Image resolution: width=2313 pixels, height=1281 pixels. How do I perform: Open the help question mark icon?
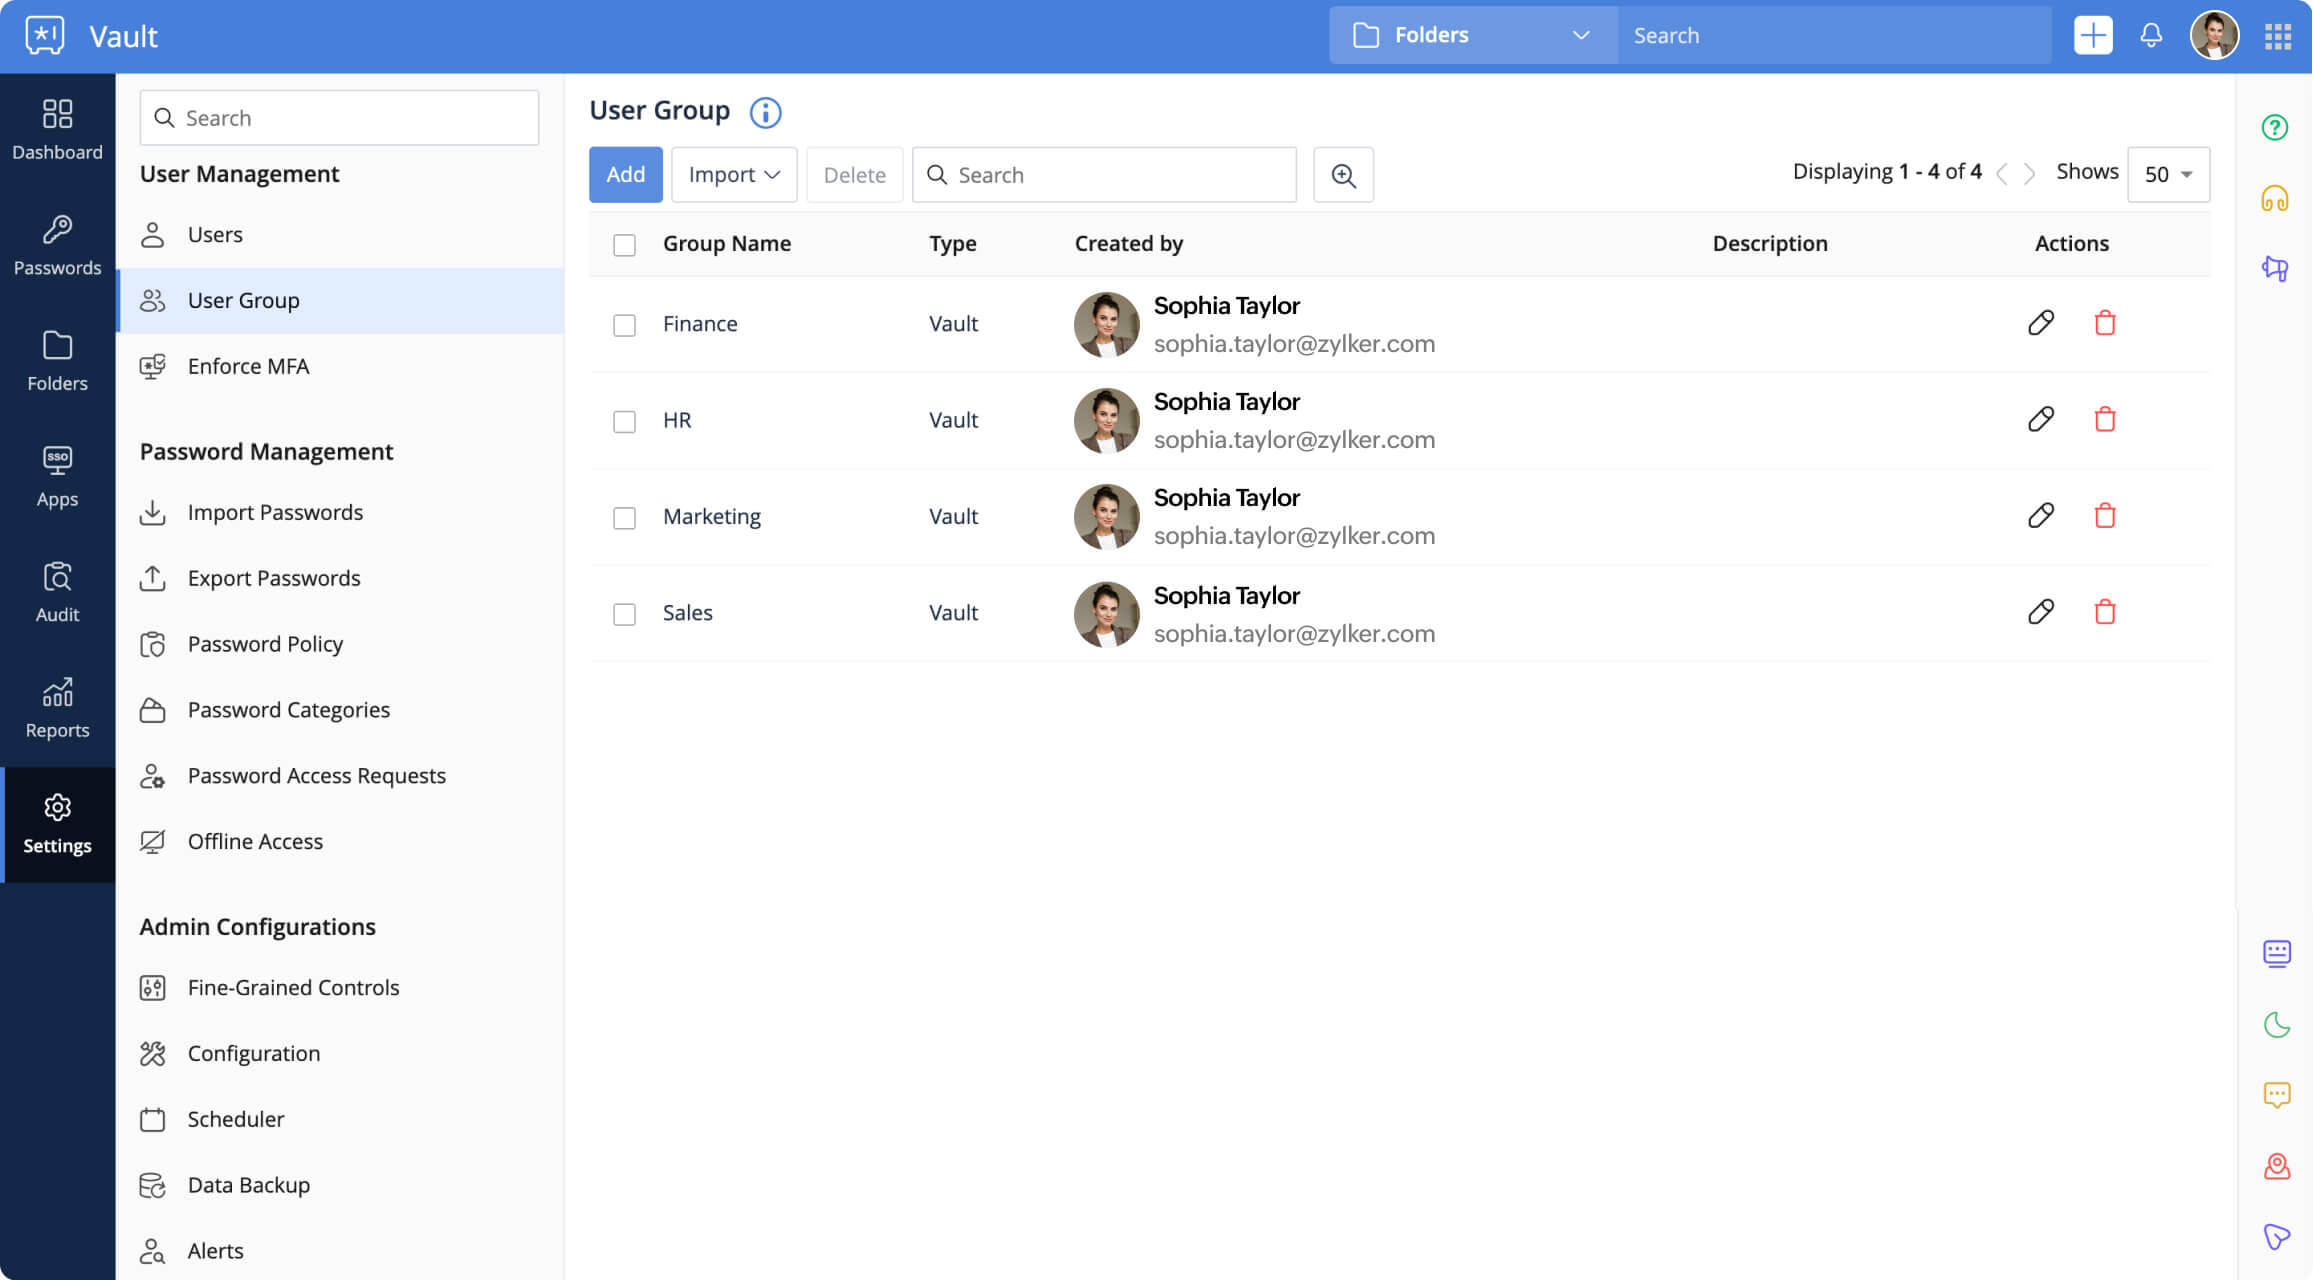pos(2274,127)
